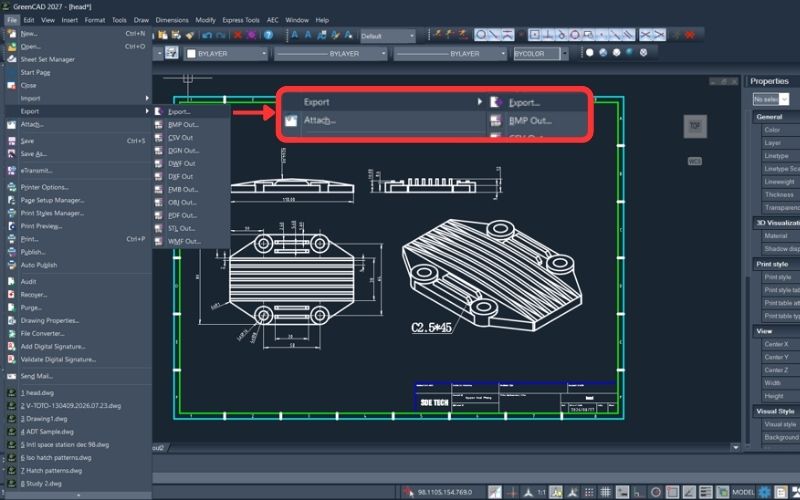Toggle the square object snap status button
800x500 pixels.
pyautogui.click(x=672, y=492)
